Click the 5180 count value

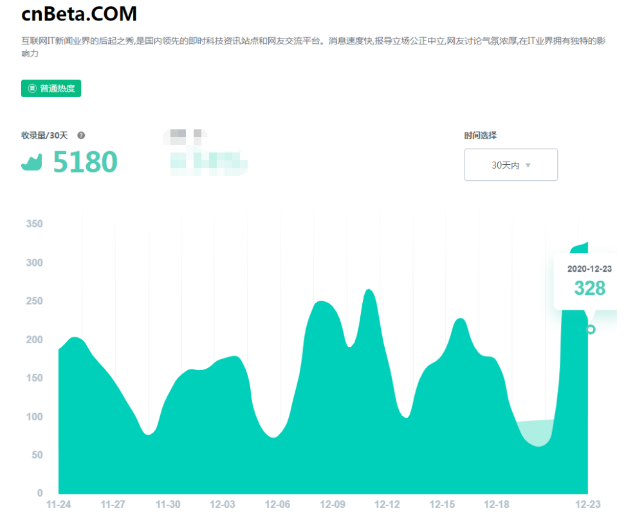tap(85, 162)
